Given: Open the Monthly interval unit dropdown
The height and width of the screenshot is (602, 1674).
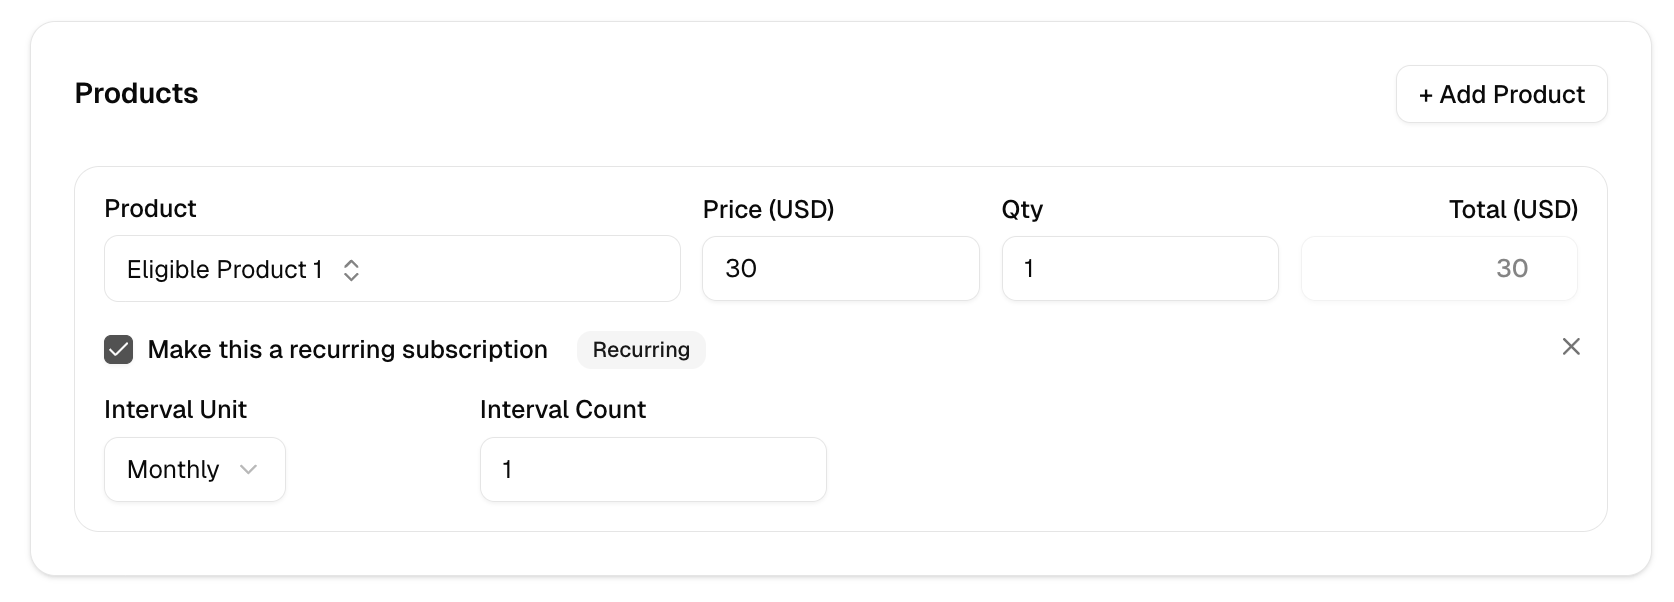Looking at the screenshot, I should point(194,470).
